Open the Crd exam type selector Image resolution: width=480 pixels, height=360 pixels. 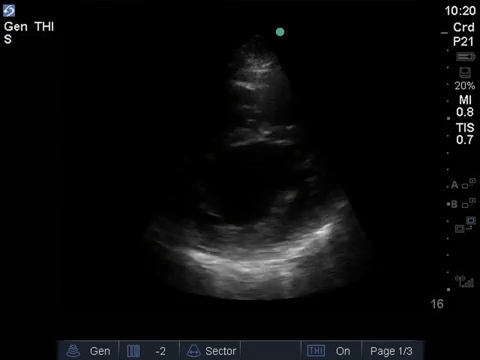coord(463,27)
